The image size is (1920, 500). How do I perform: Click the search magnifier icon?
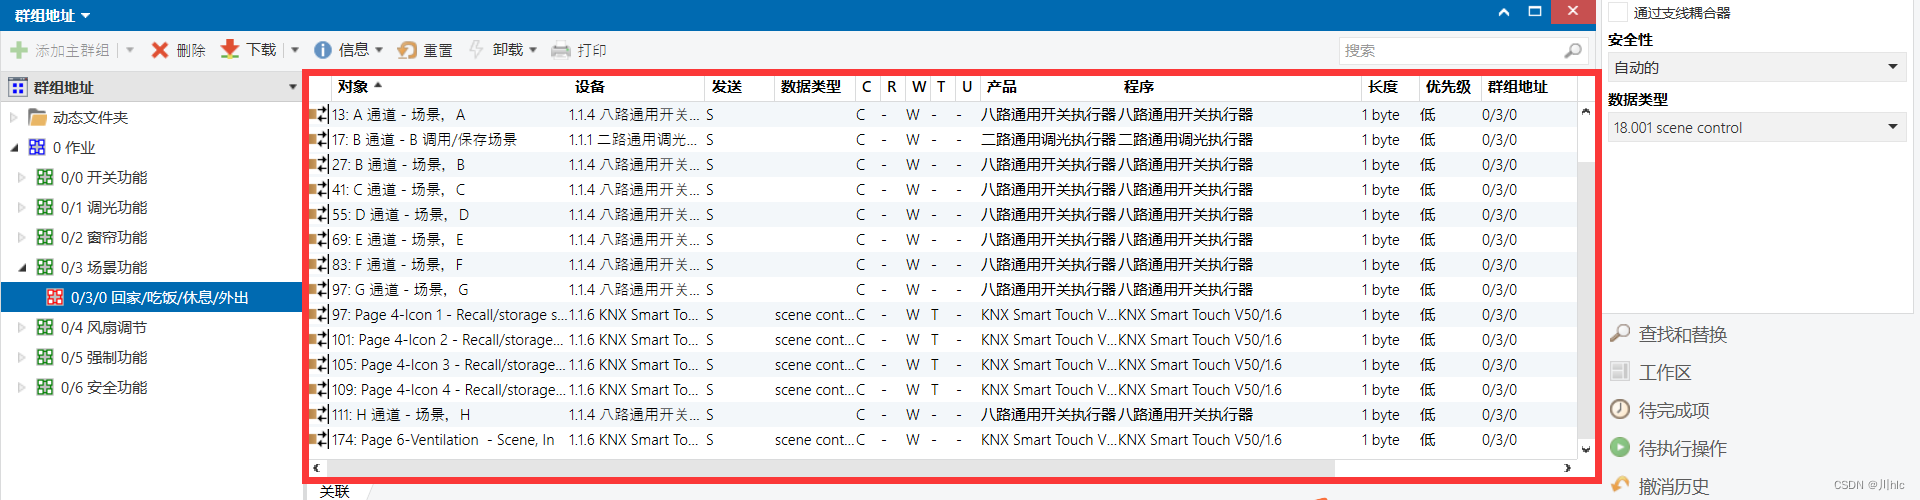tap(1572, 51)
